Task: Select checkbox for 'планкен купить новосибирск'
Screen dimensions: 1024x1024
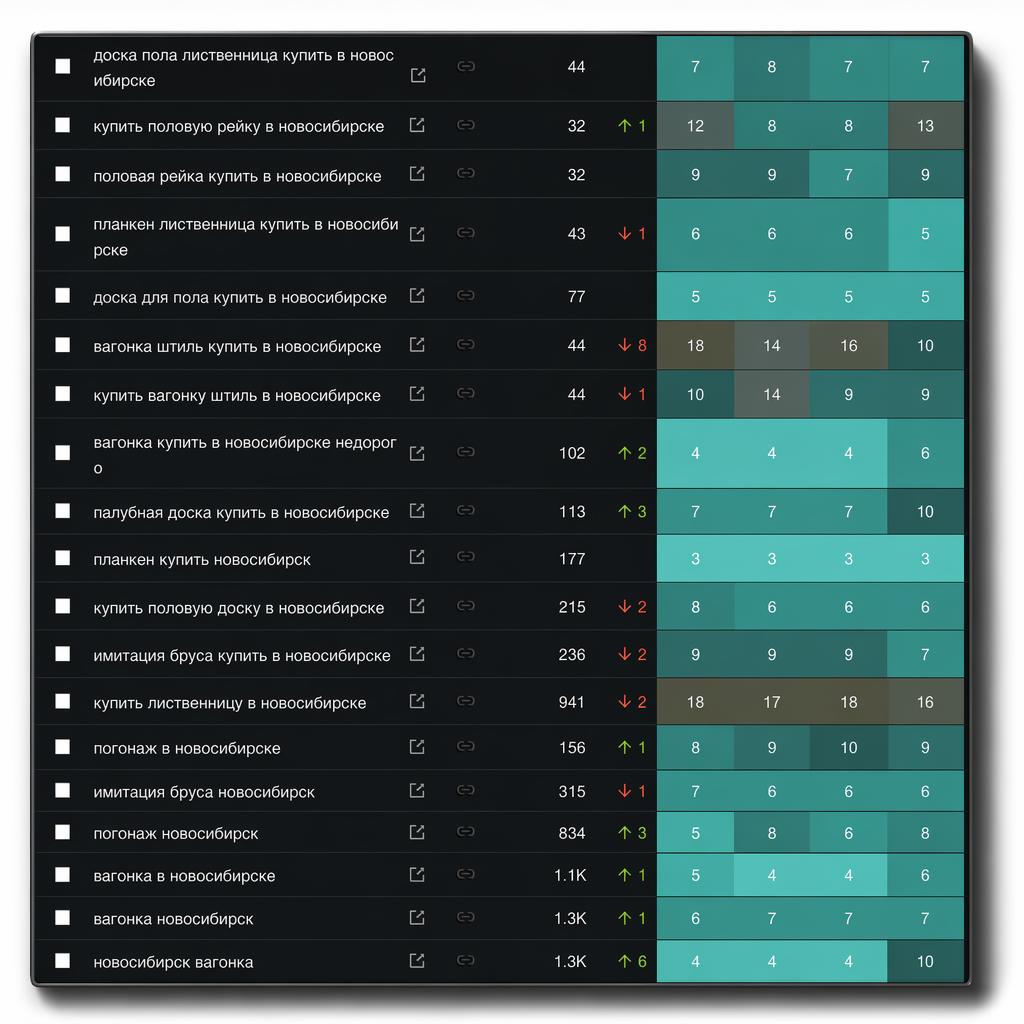Action: pos(63,558)
